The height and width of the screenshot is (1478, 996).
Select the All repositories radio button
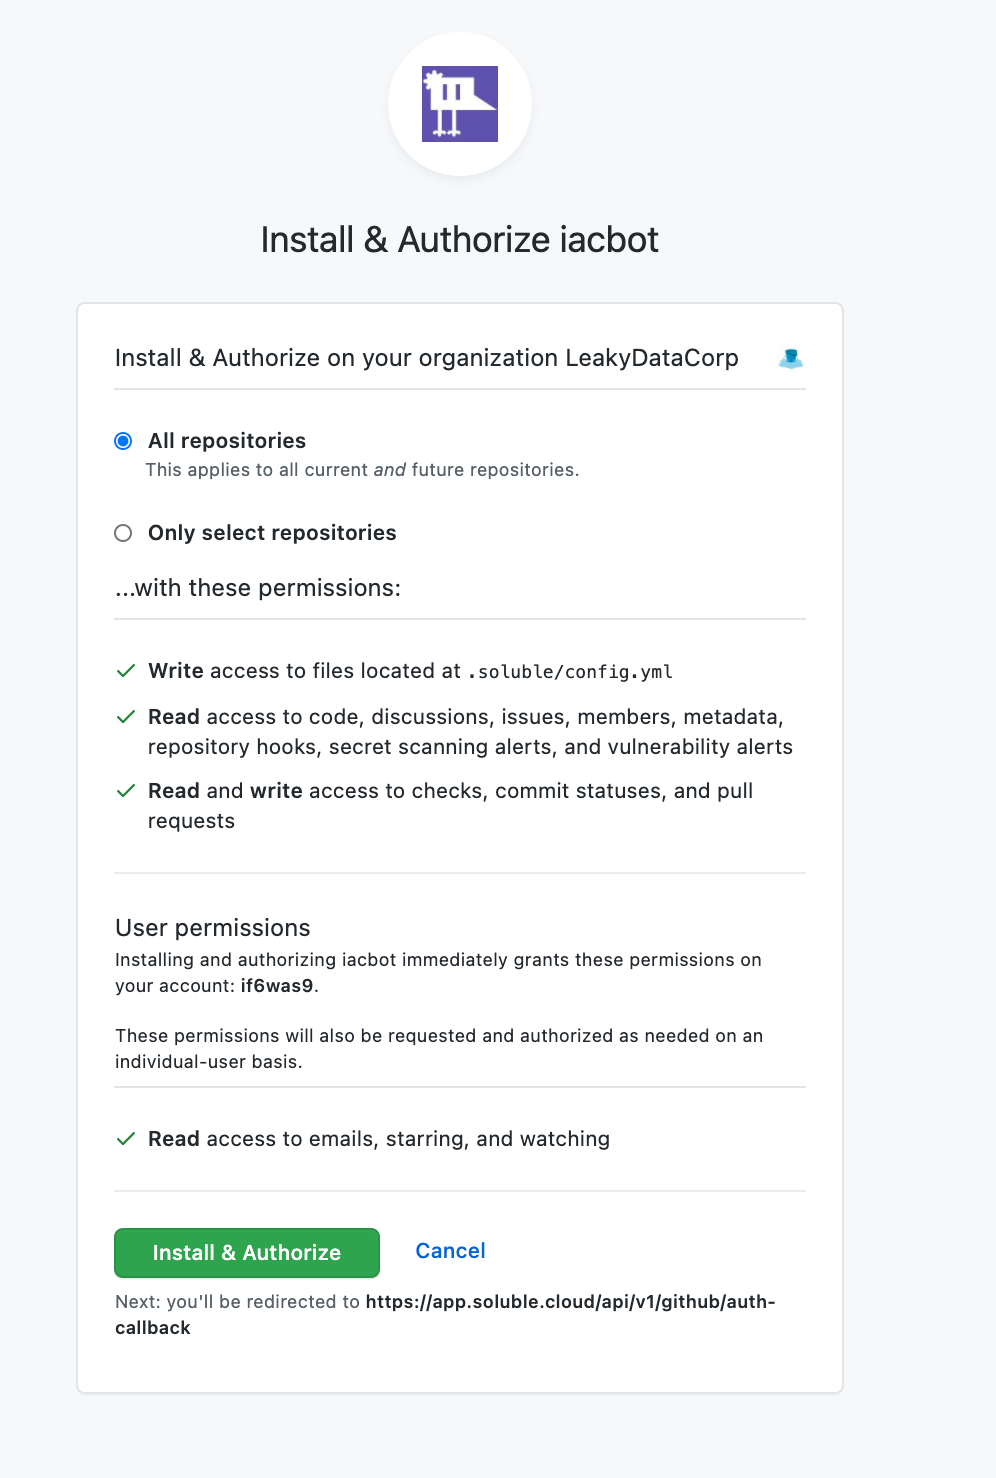pos(123,441)
